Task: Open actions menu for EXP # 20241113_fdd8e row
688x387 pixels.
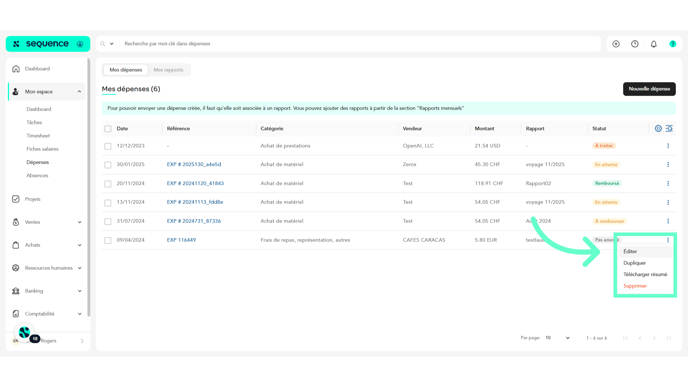Action: [668, 202]
